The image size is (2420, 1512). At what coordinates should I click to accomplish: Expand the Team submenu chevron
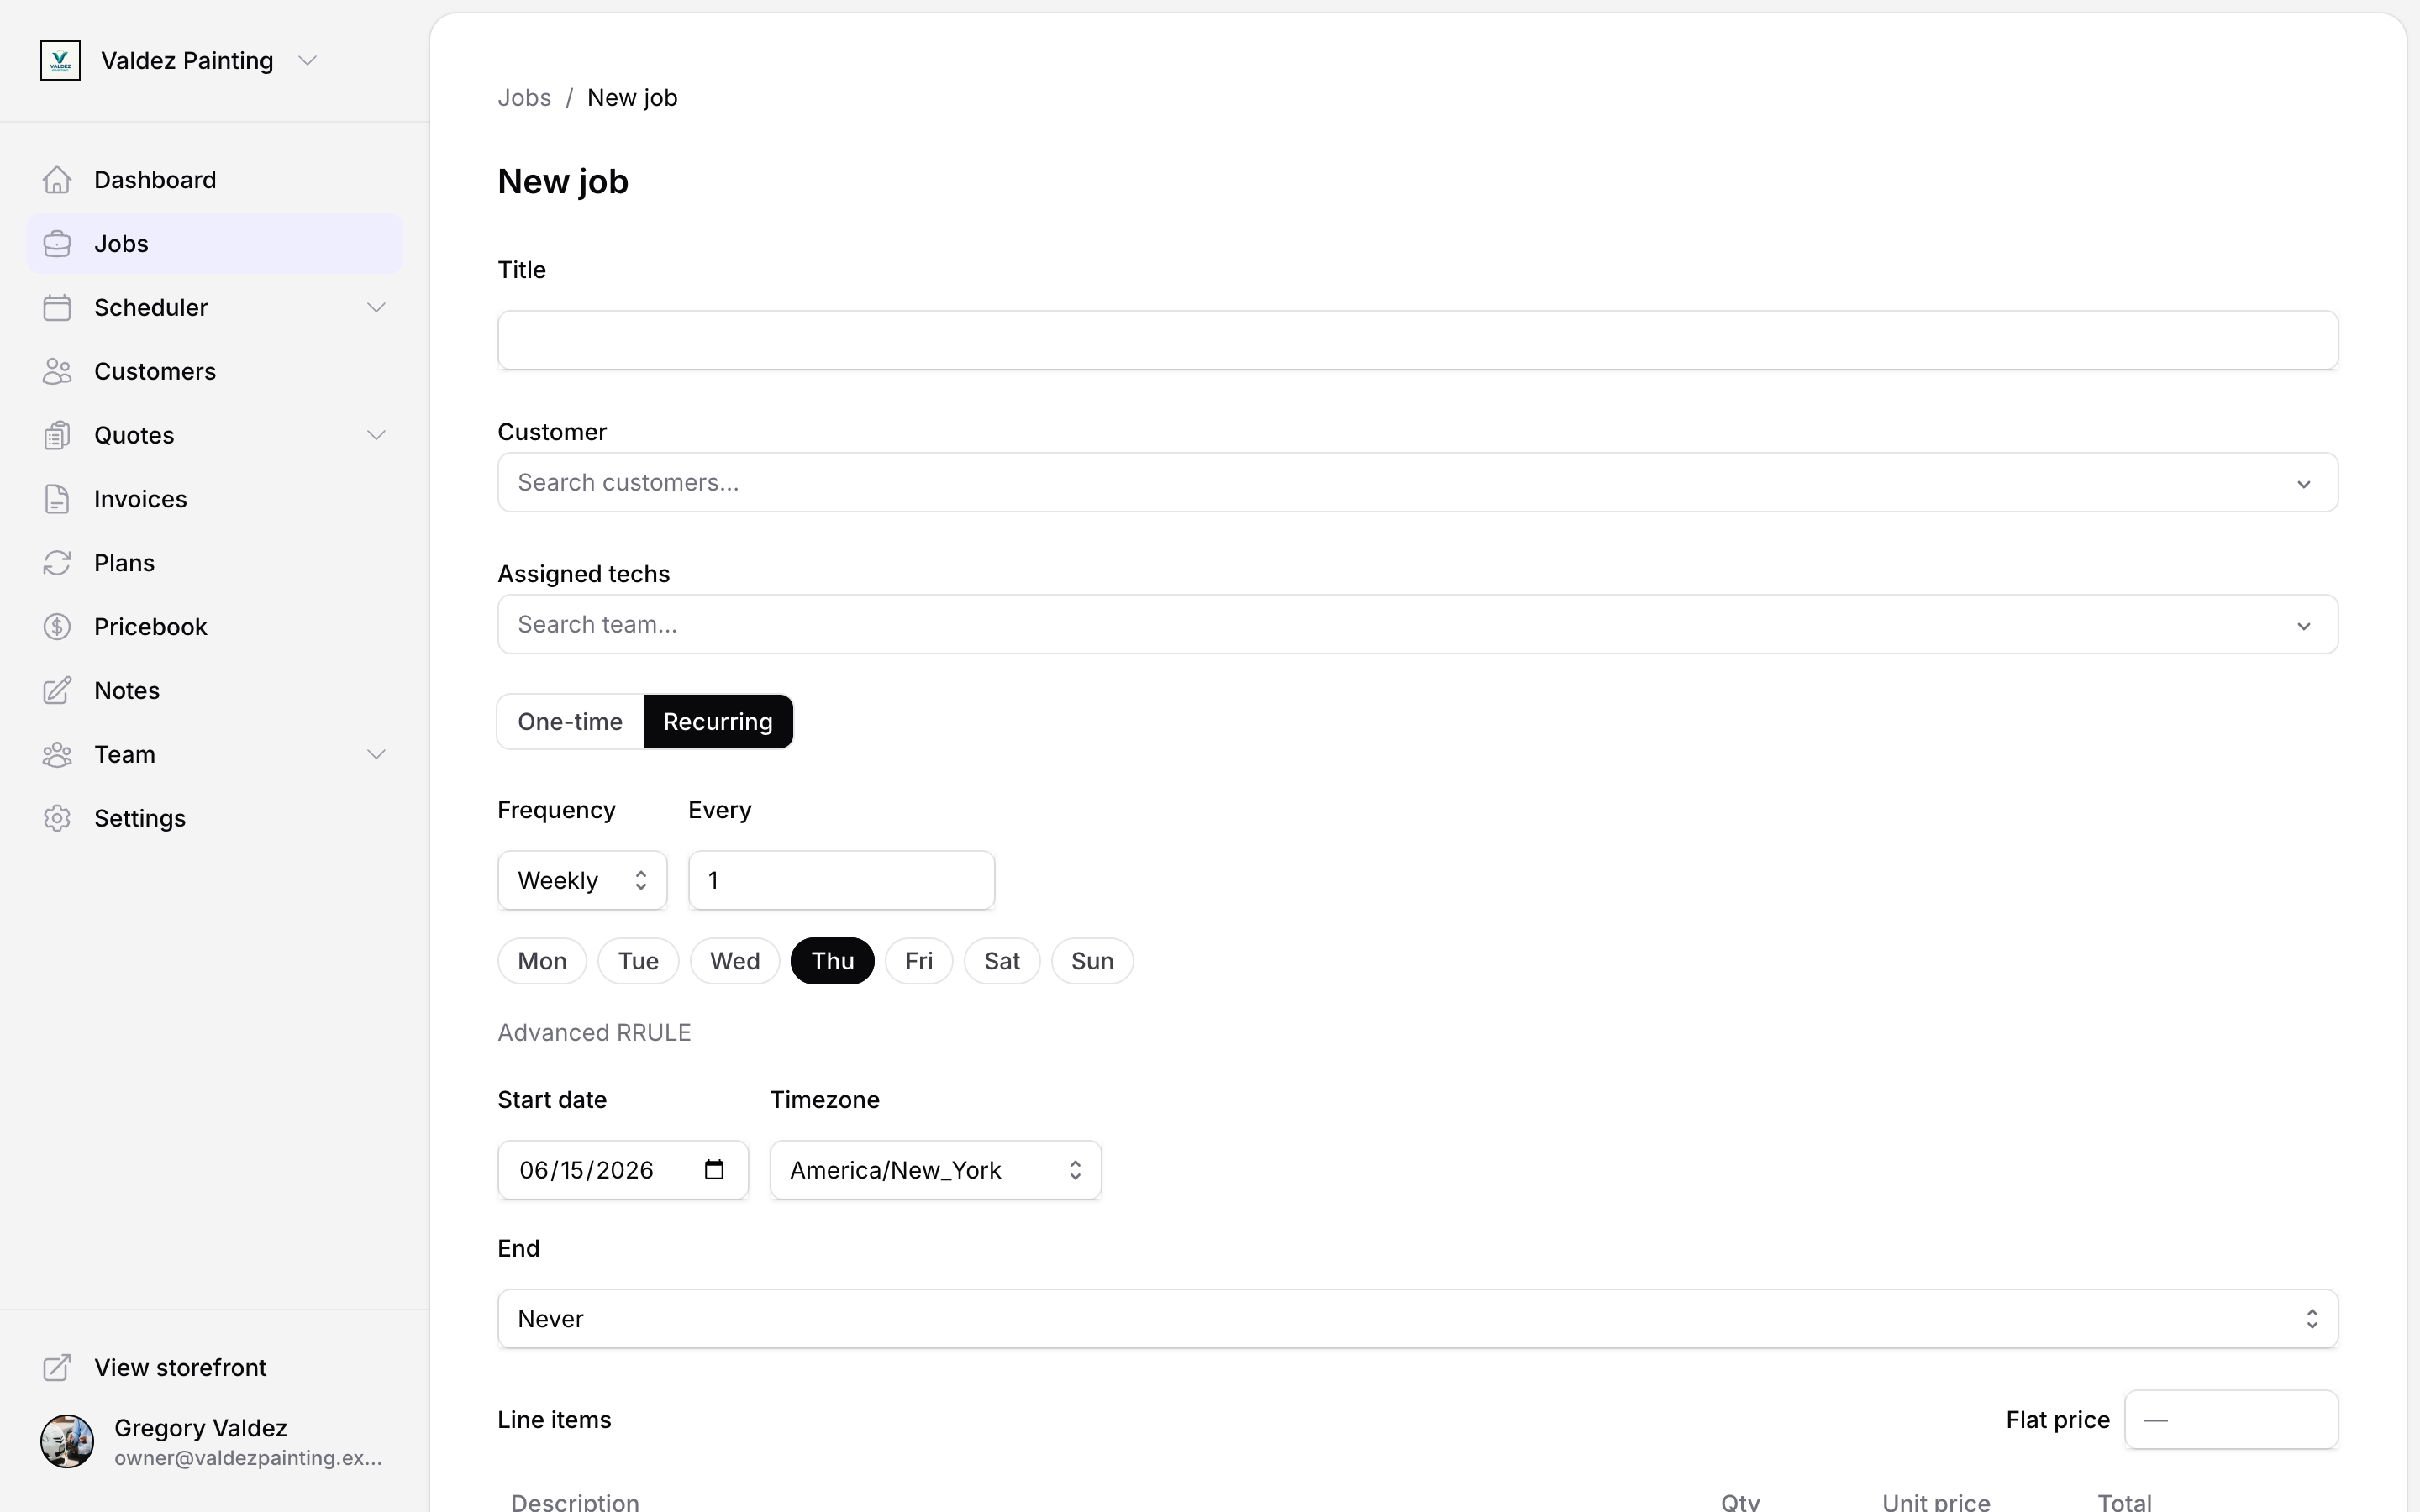[x=376, y=755]
